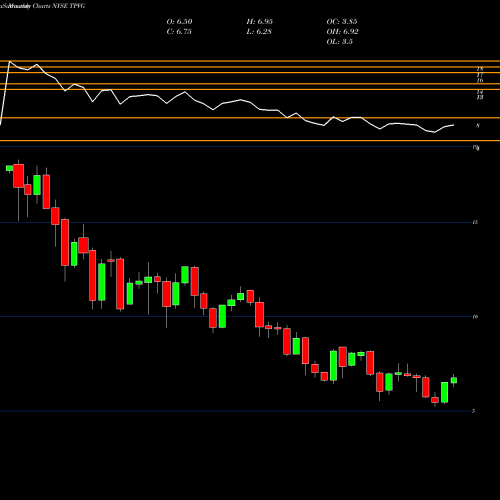Click the 10 price axis label
Image resolution: width=500 pixels, height=500 pixels.
[475, 317]
